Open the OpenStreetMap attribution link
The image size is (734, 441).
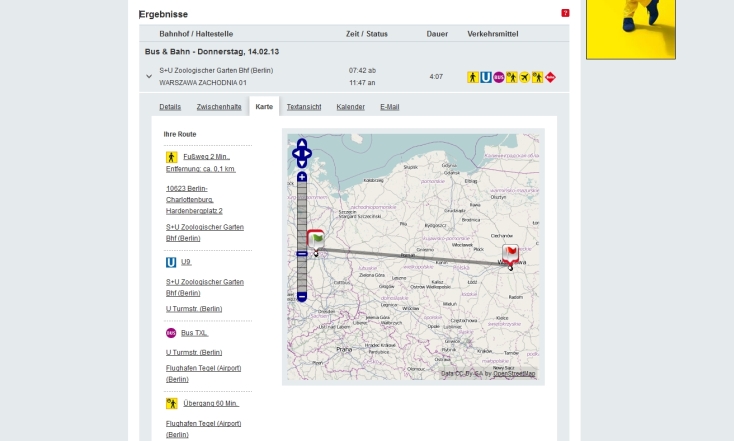click(x=514, y=374)
